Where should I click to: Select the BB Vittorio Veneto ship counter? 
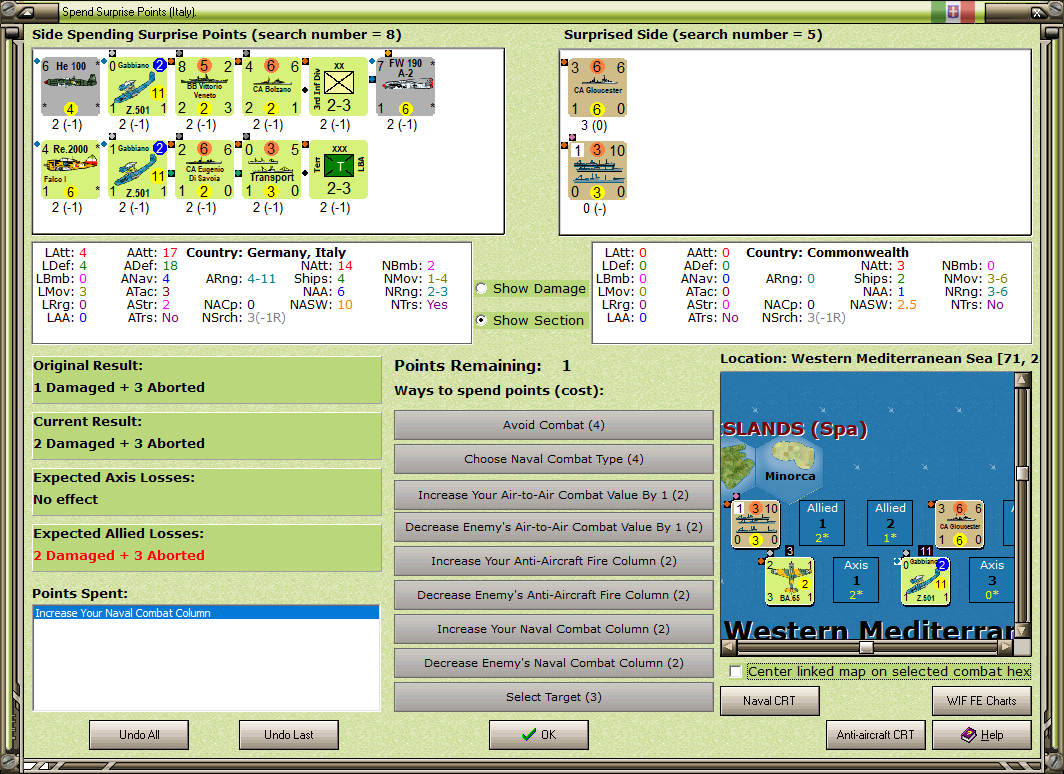point(204,87)
